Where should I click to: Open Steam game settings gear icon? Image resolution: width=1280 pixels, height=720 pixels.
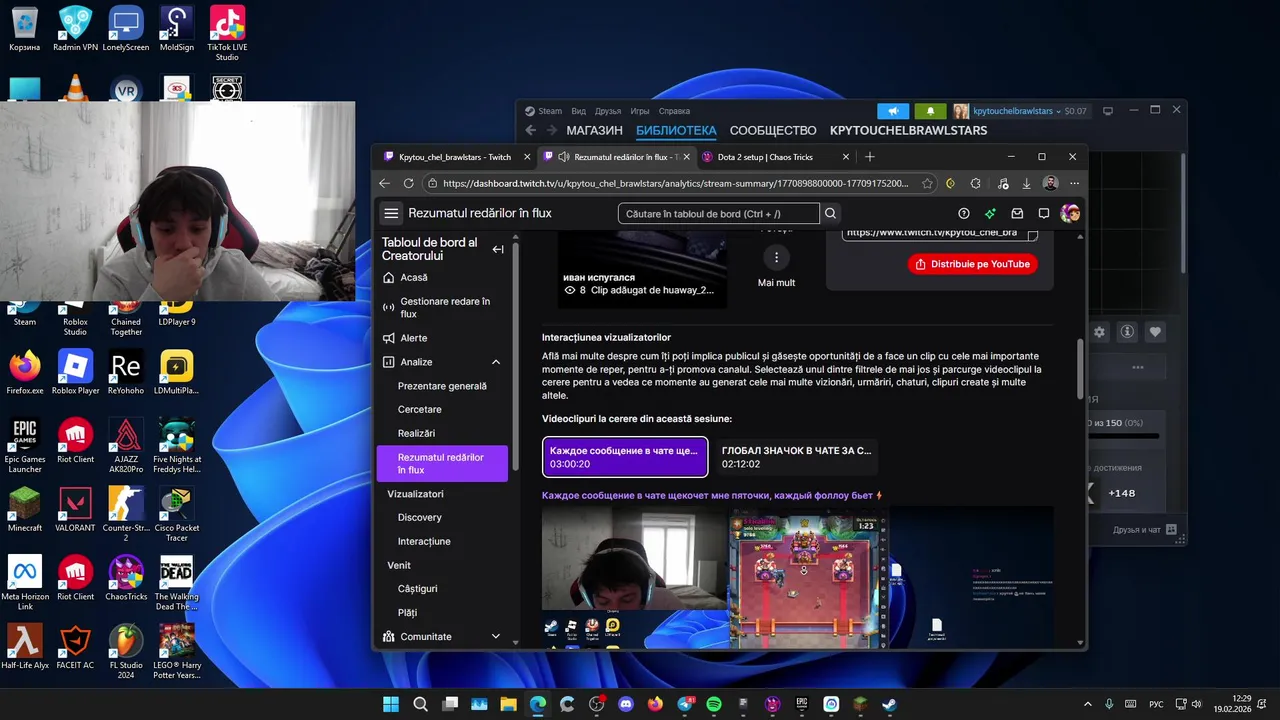(1100, 332)
